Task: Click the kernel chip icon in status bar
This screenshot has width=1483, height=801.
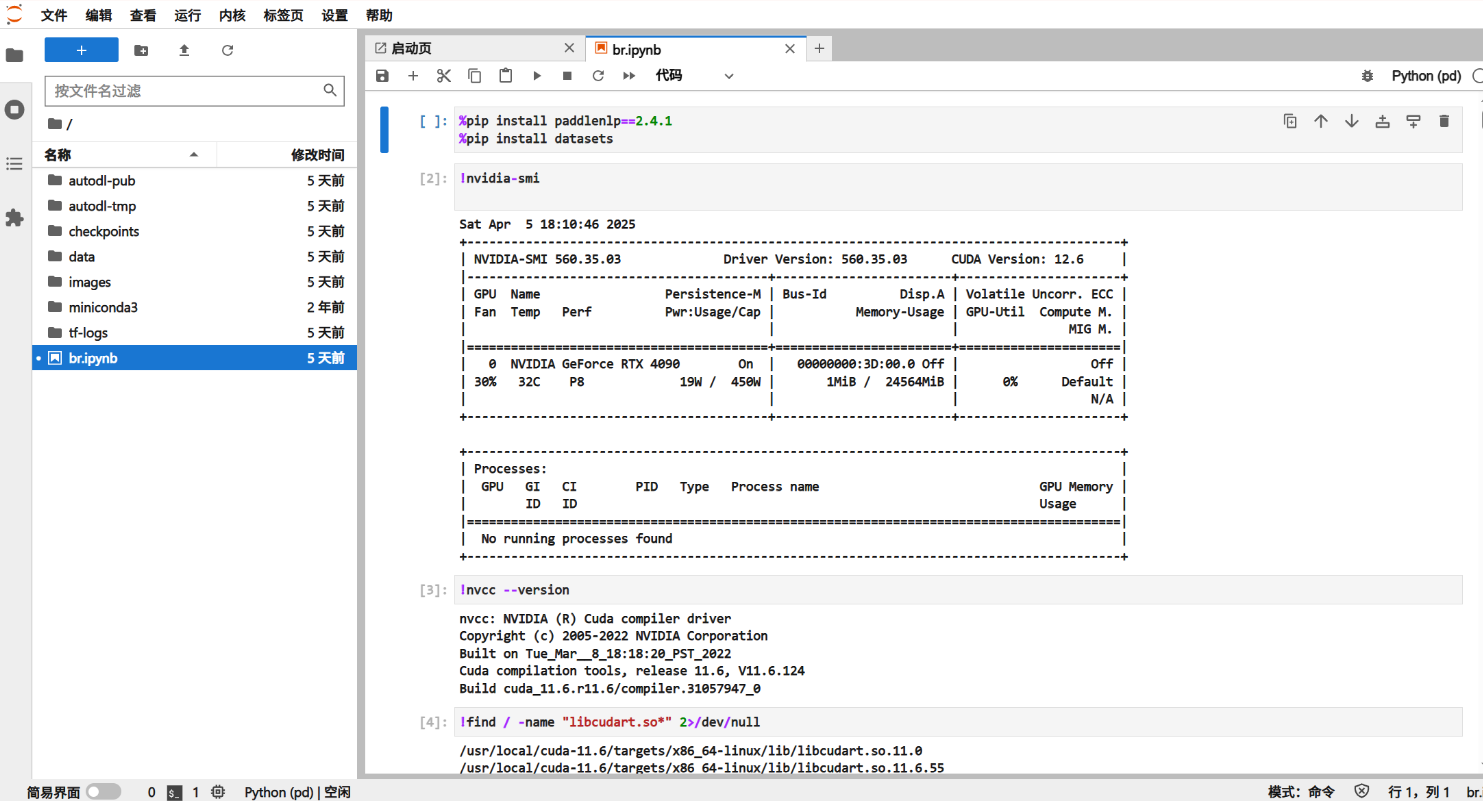Action: point(219,792)
